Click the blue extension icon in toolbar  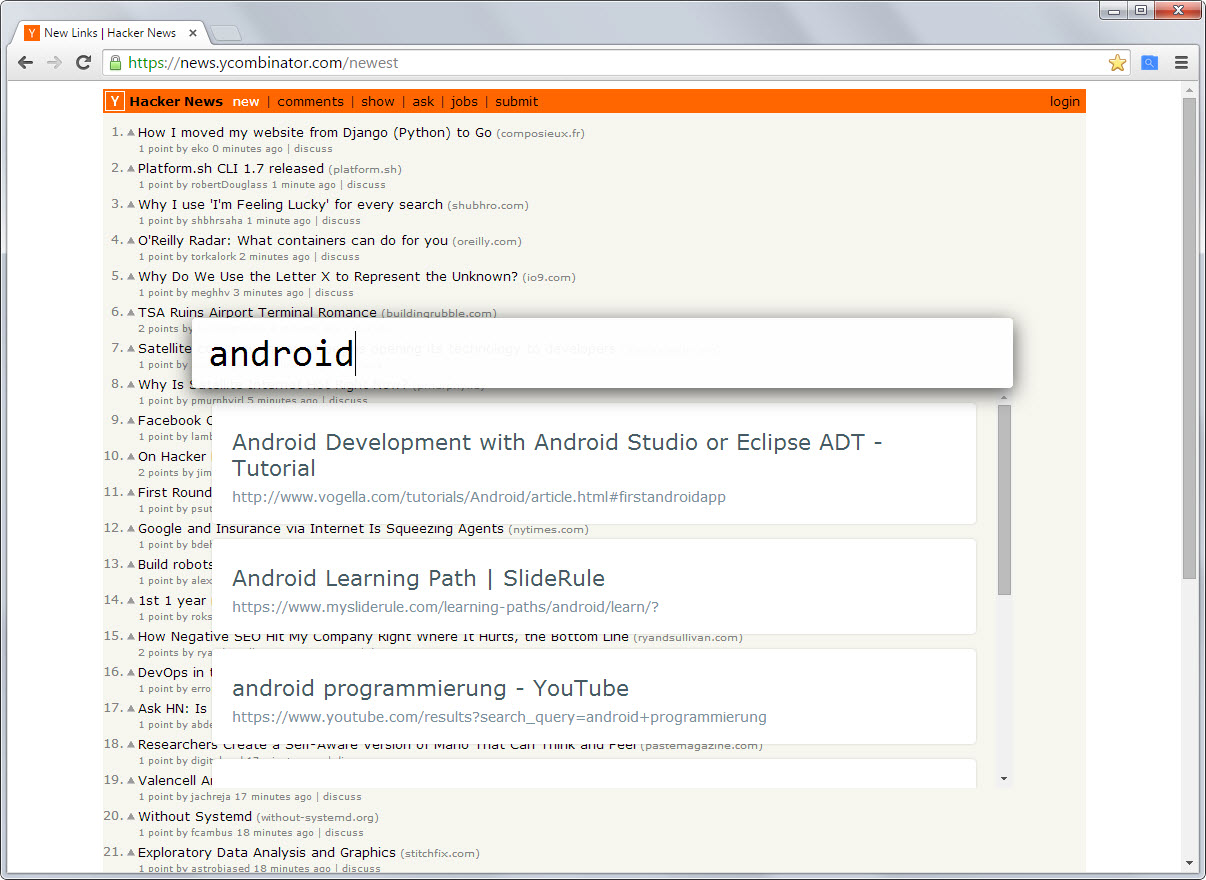pyautogui.click(x=1150, y=62)
